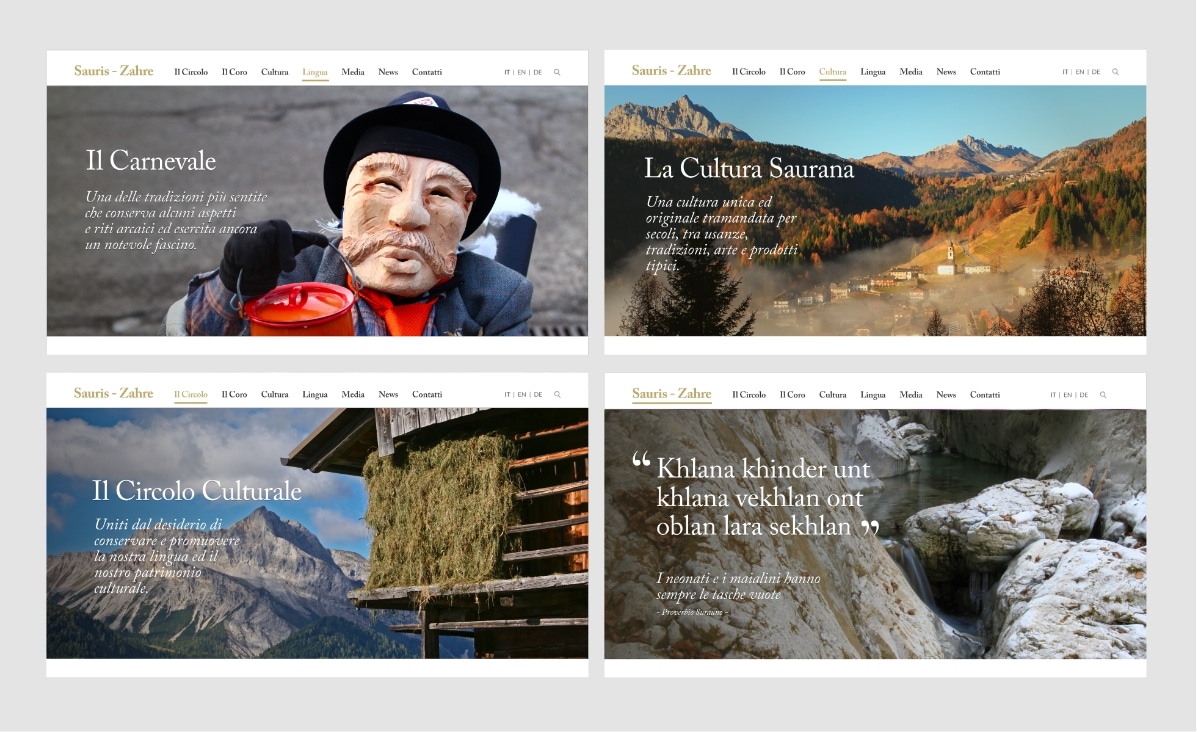
Task: Open active Lingua menu in Carnevale mockup
Action: 315,72
